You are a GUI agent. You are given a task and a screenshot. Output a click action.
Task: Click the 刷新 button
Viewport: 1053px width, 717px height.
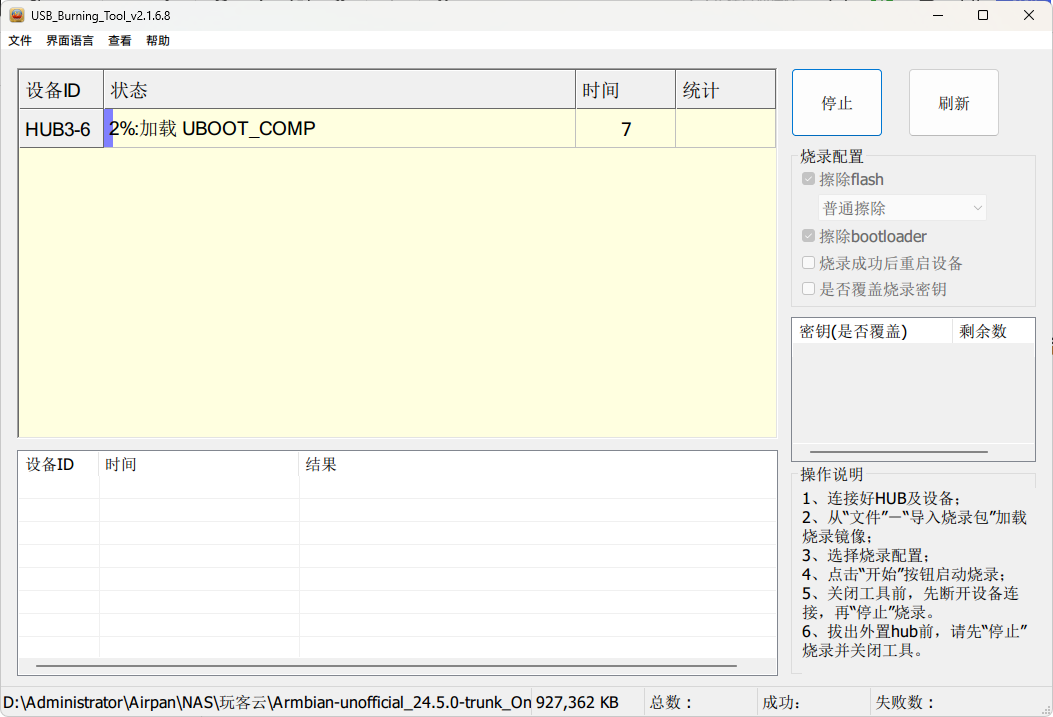point(953,103)
